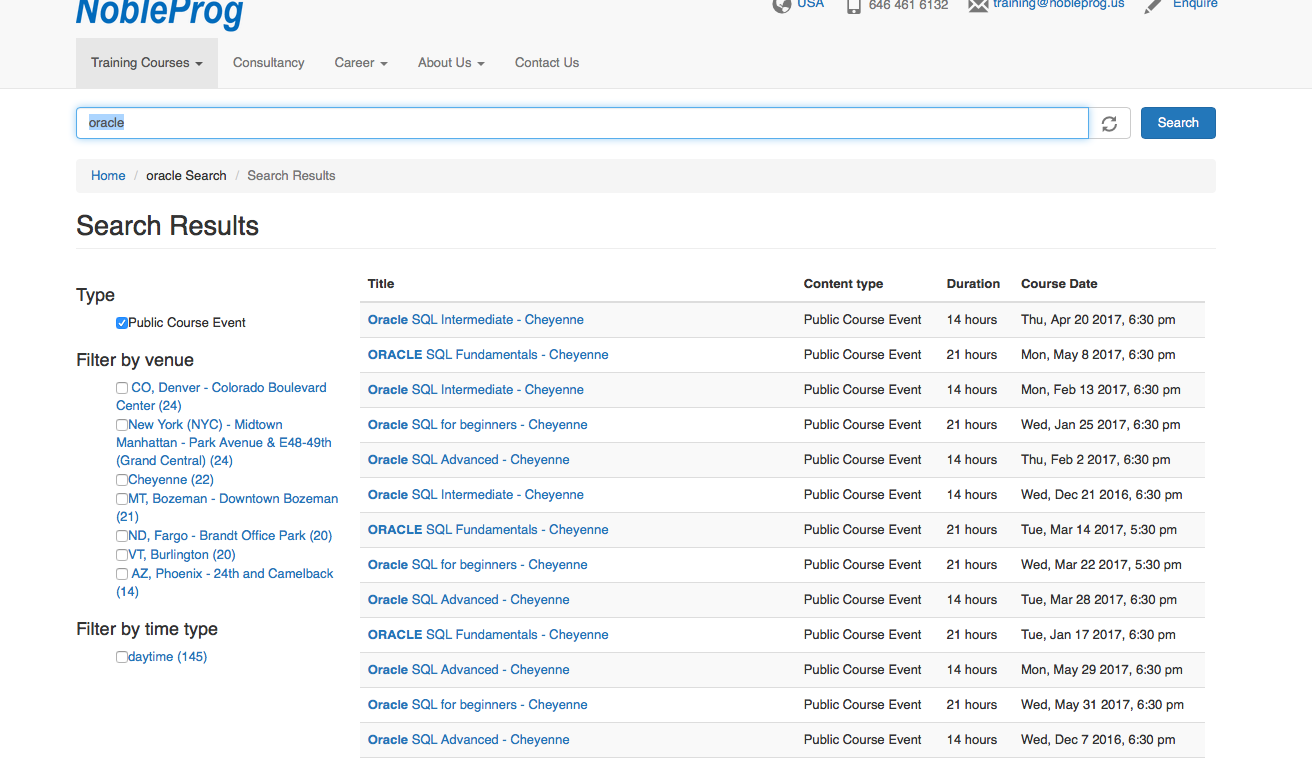Open ORACLE SQL Fundamentals course dated Mar 14 2017
This screenshot has height=762, width=1312.
pos(488,530)
